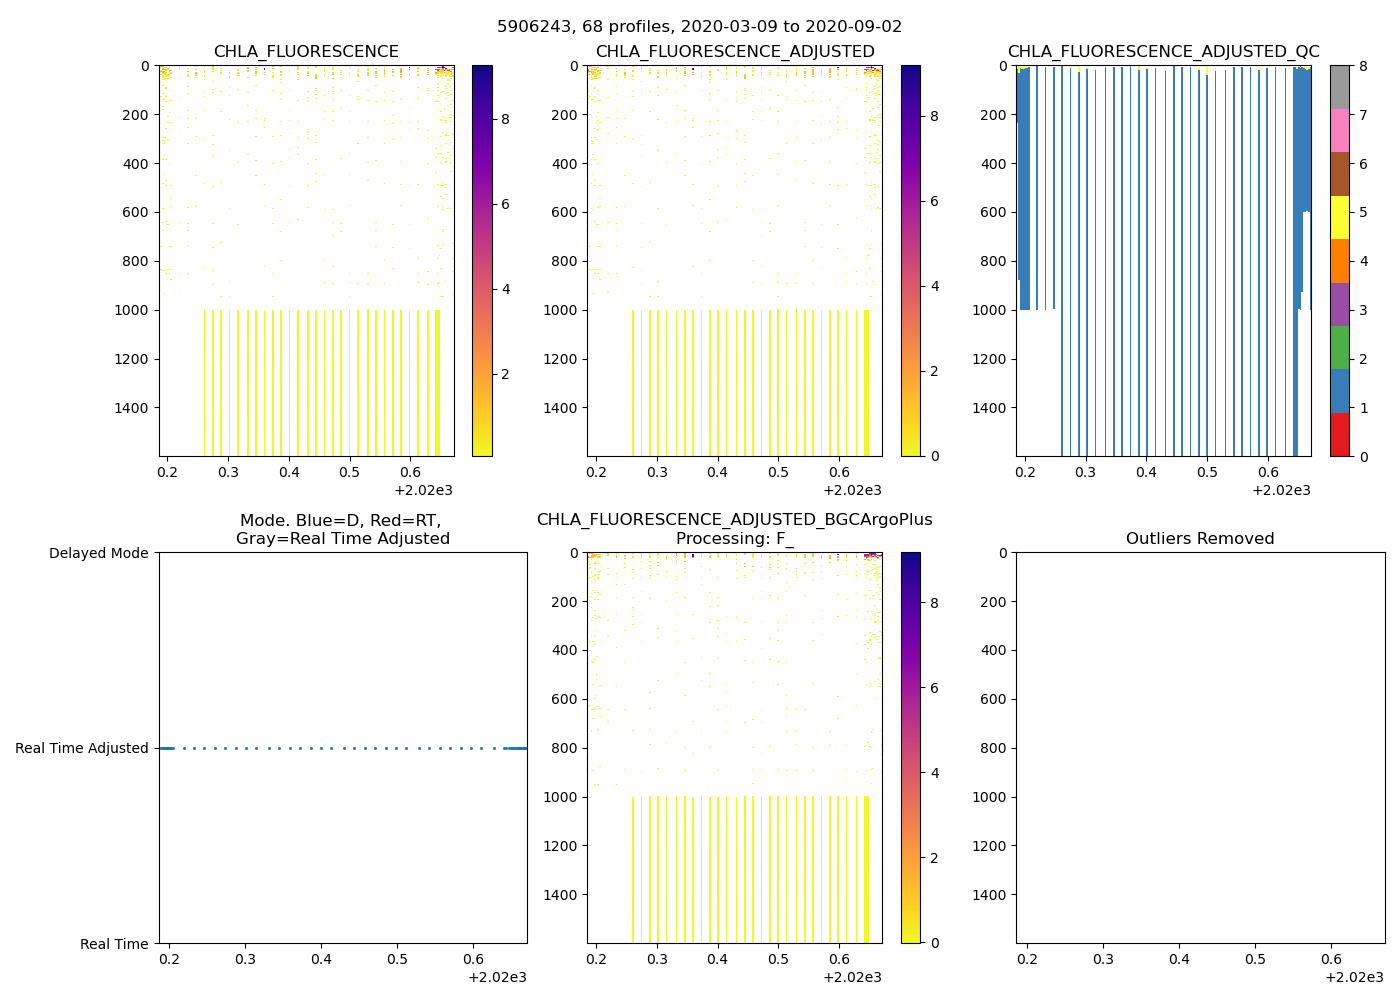
Task: Pick the brown QC colorbar segment
Action: point(1339,175)
